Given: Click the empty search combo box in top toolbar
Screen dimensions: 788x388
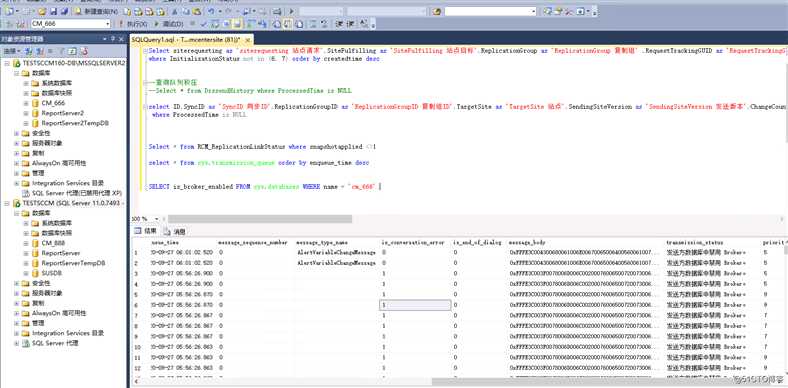Looking at the screenshot, I should point(490,11).
